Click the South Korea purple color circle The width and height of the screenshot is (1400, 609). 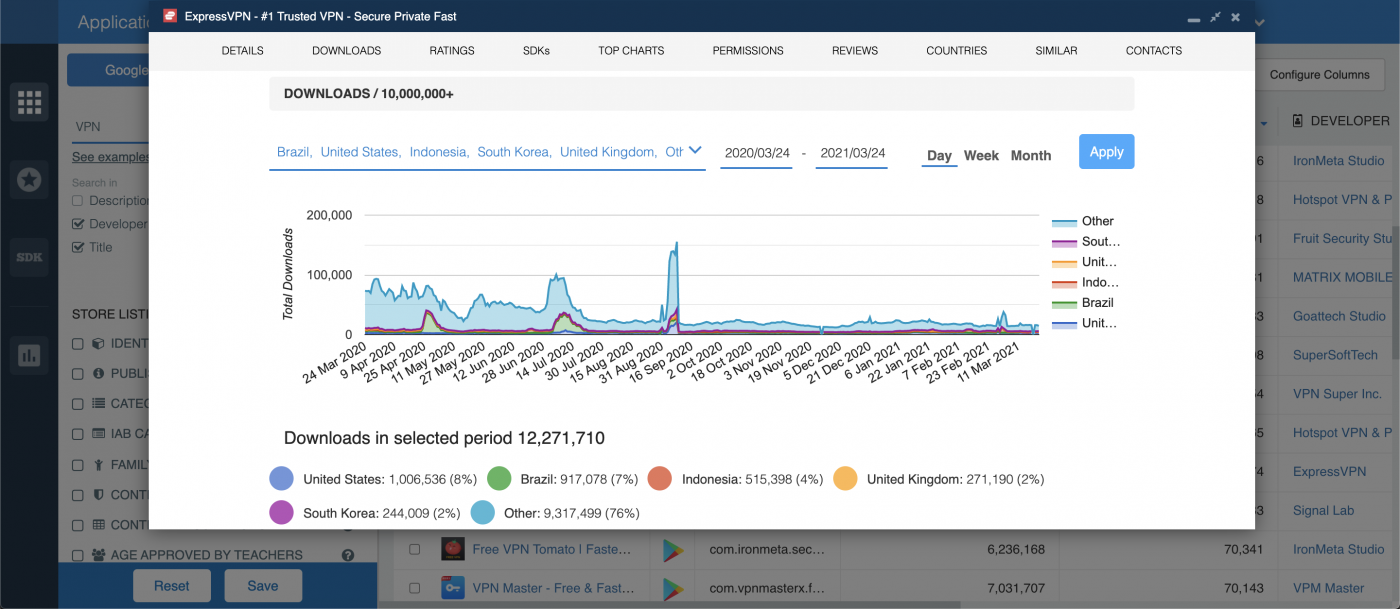click(x=282, y=513)
